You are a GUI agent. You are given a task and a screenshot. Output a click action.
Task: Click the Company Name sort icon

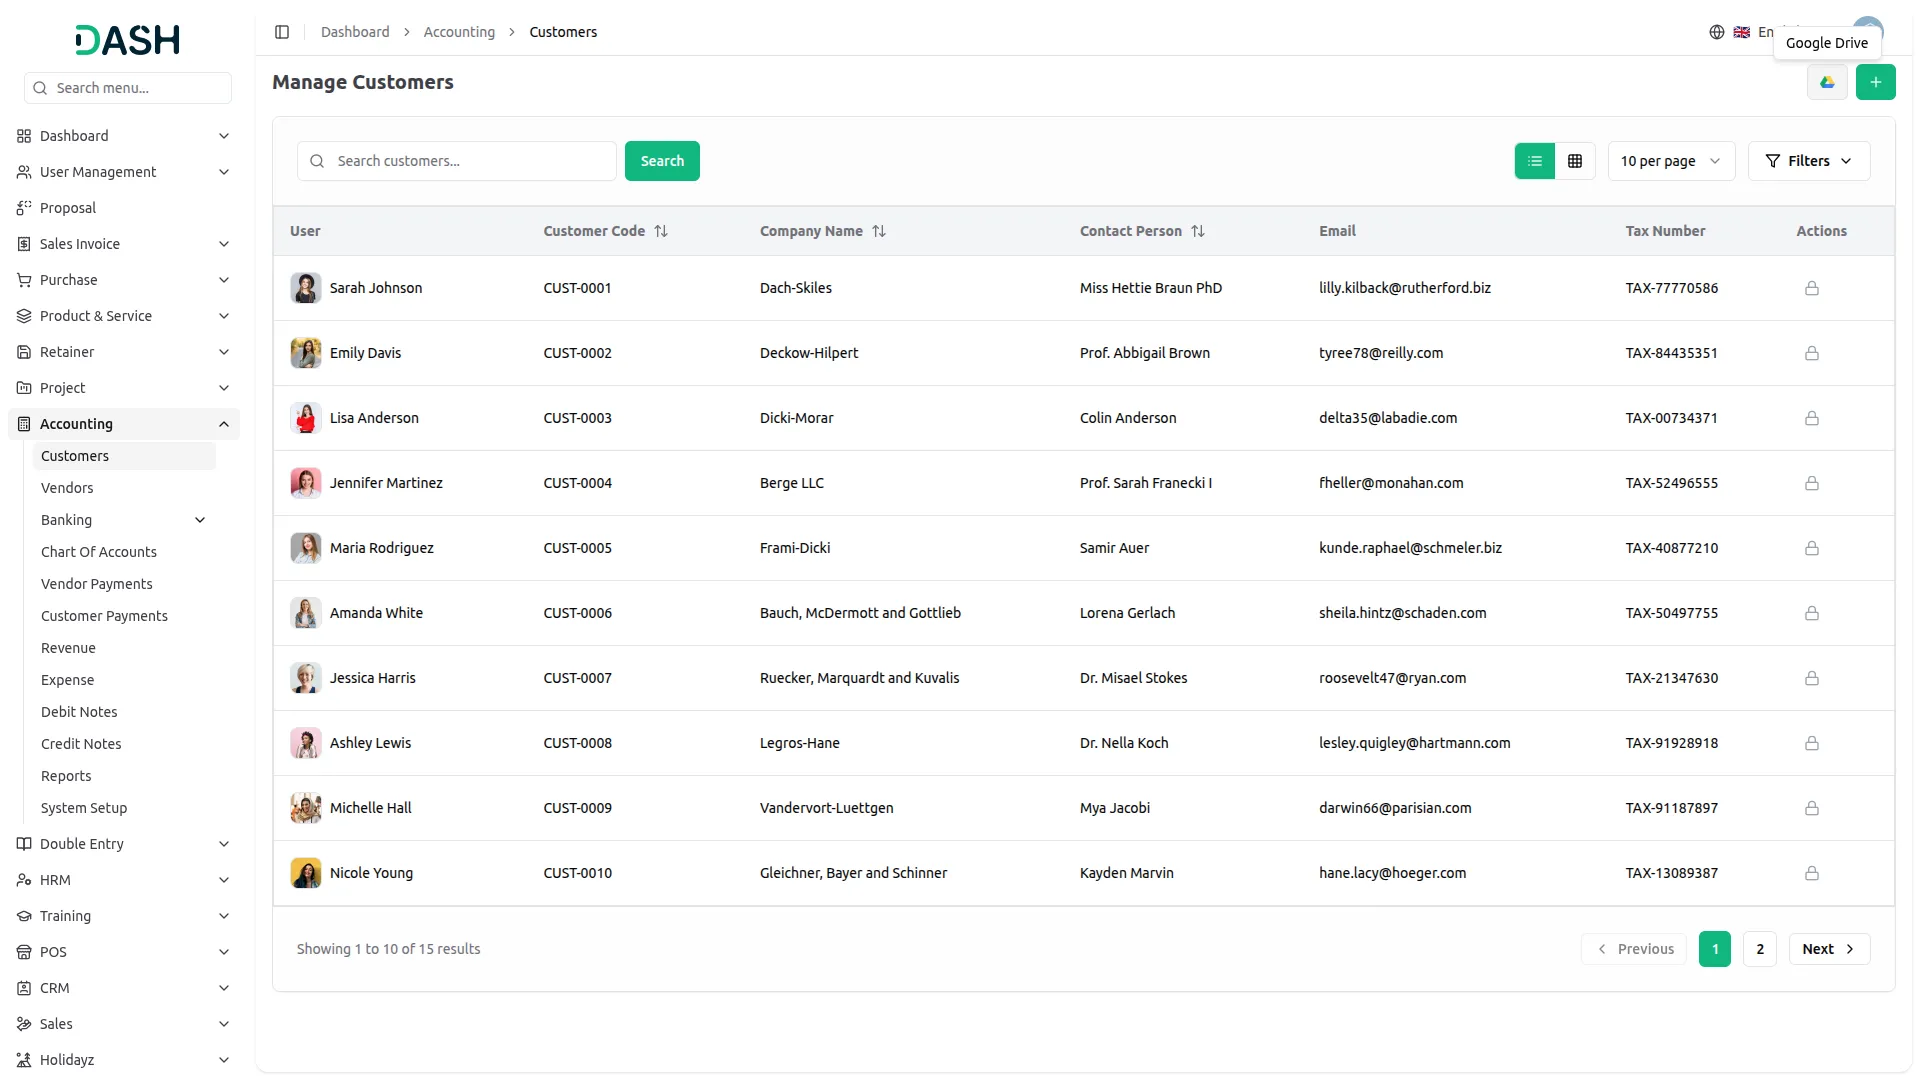(879, 231)
